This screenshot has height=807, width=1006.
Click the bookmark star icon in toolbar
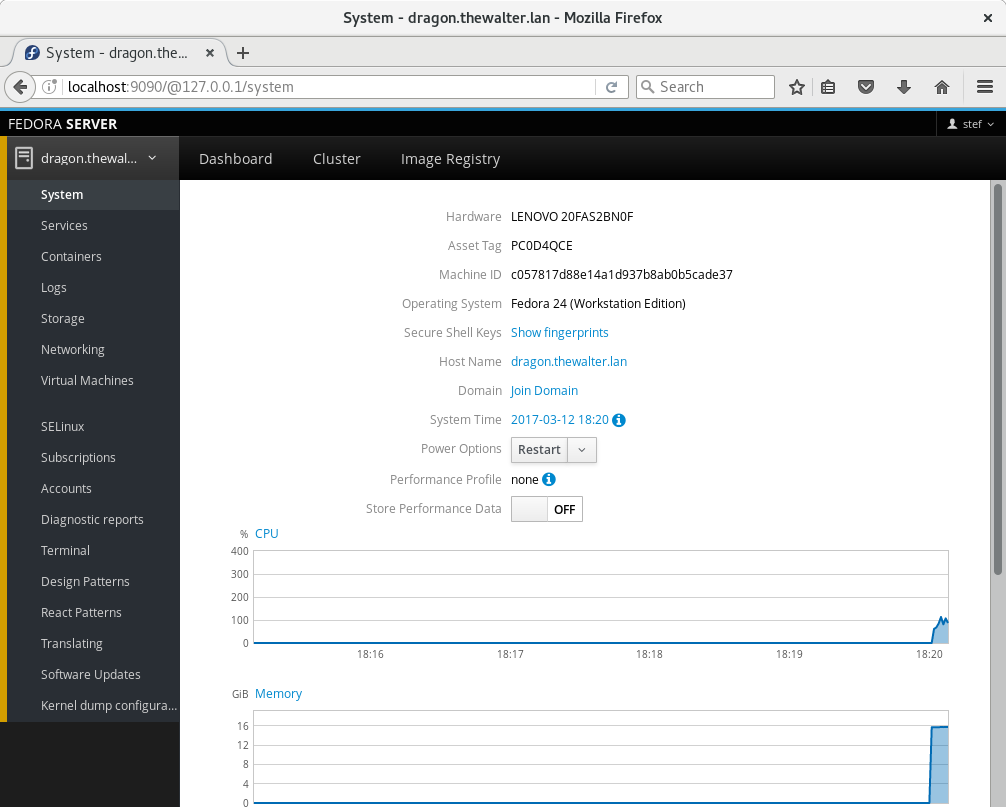[797, 87]
